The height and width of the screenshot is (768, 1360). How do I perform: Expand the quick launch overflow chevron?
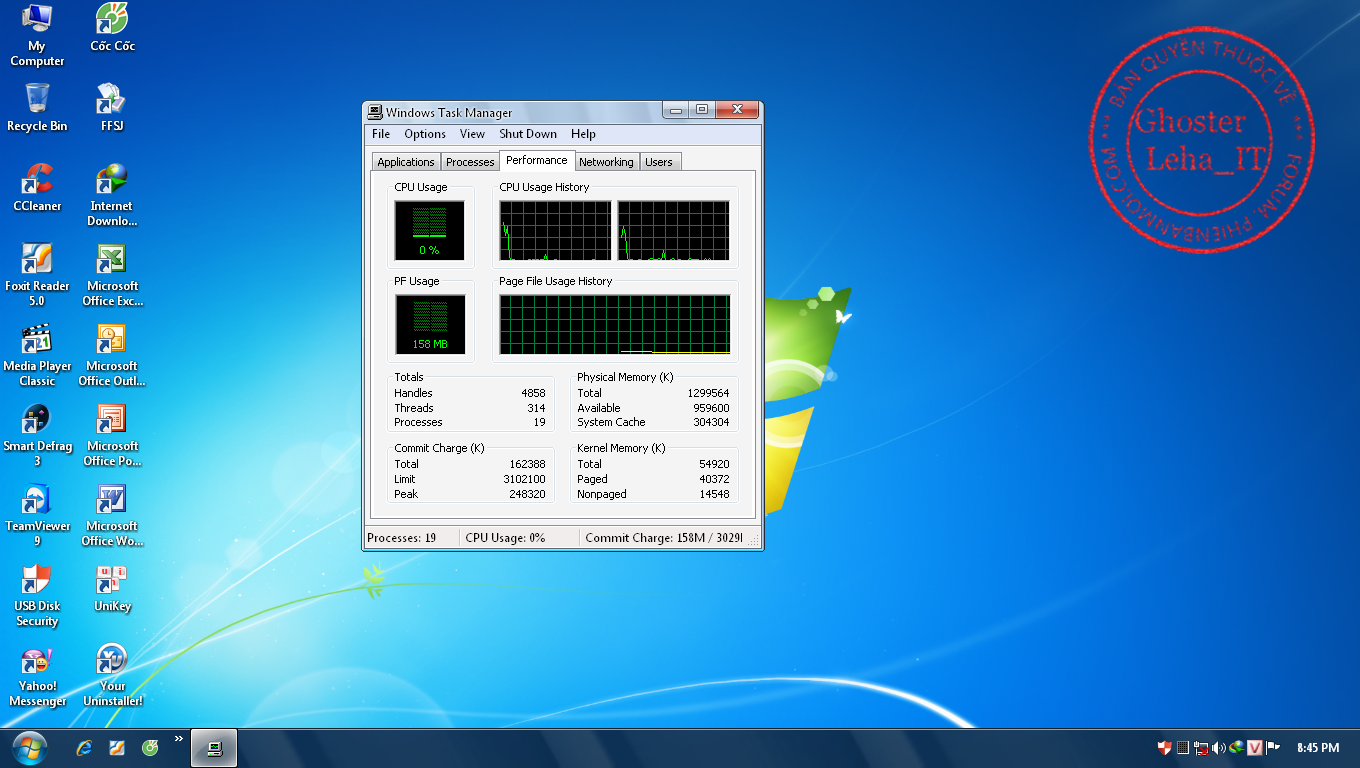tap(179, 739)
